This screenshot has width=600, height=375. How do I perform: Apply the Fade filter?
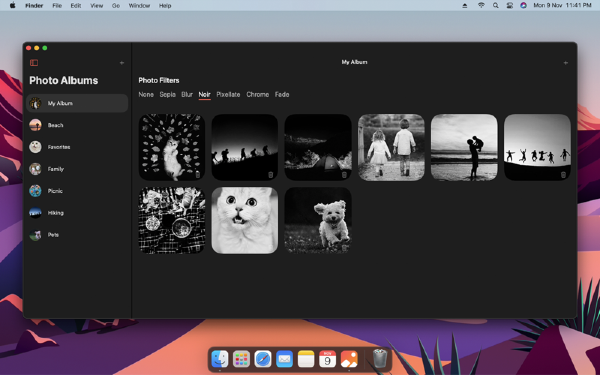point(282,95)
